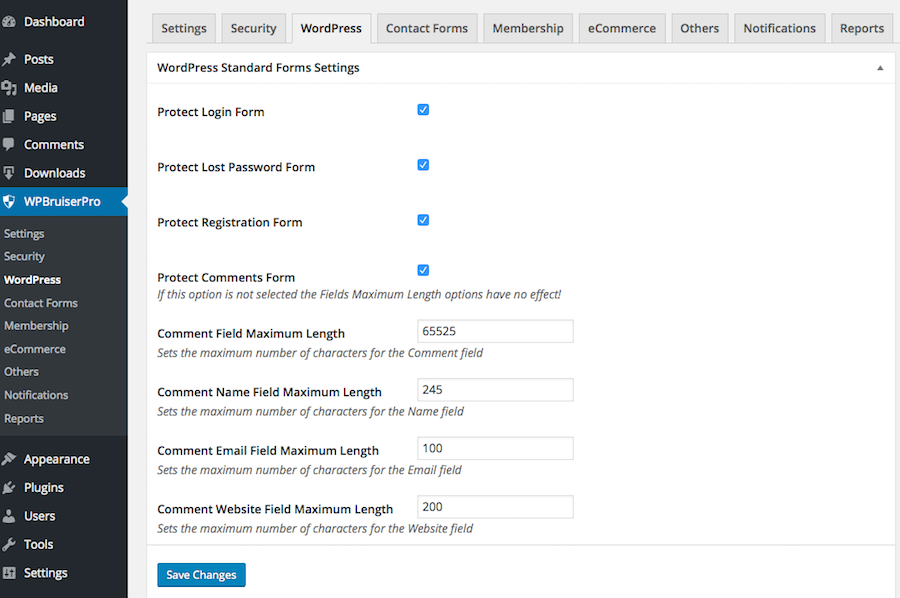This screenshot has height=598, width=900.
Task: Open the Media library icon
Action: click(14, 87)
